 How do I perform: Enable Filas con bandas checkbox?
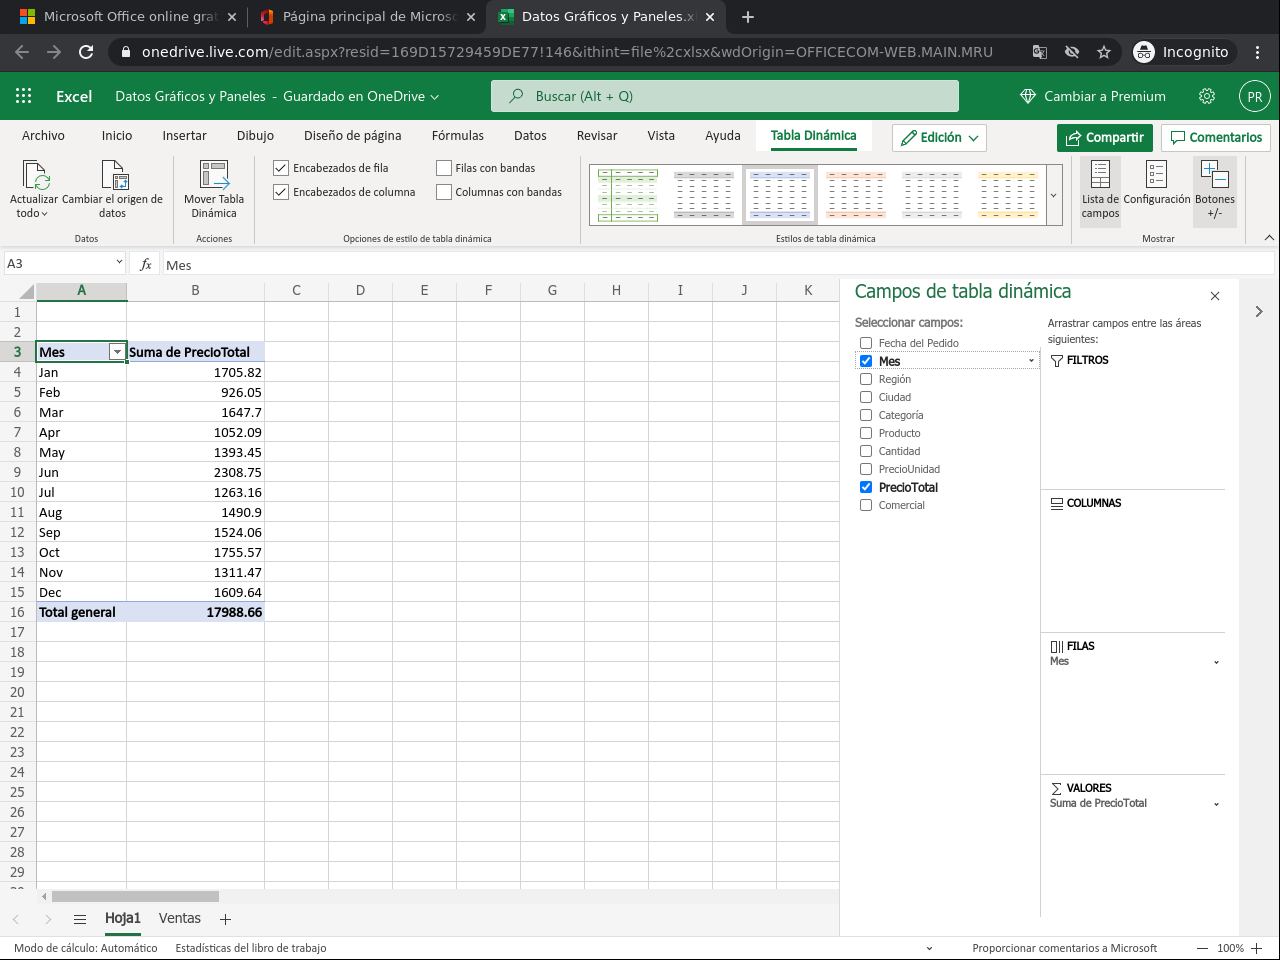pyautogui.click(x=444, y=168)
